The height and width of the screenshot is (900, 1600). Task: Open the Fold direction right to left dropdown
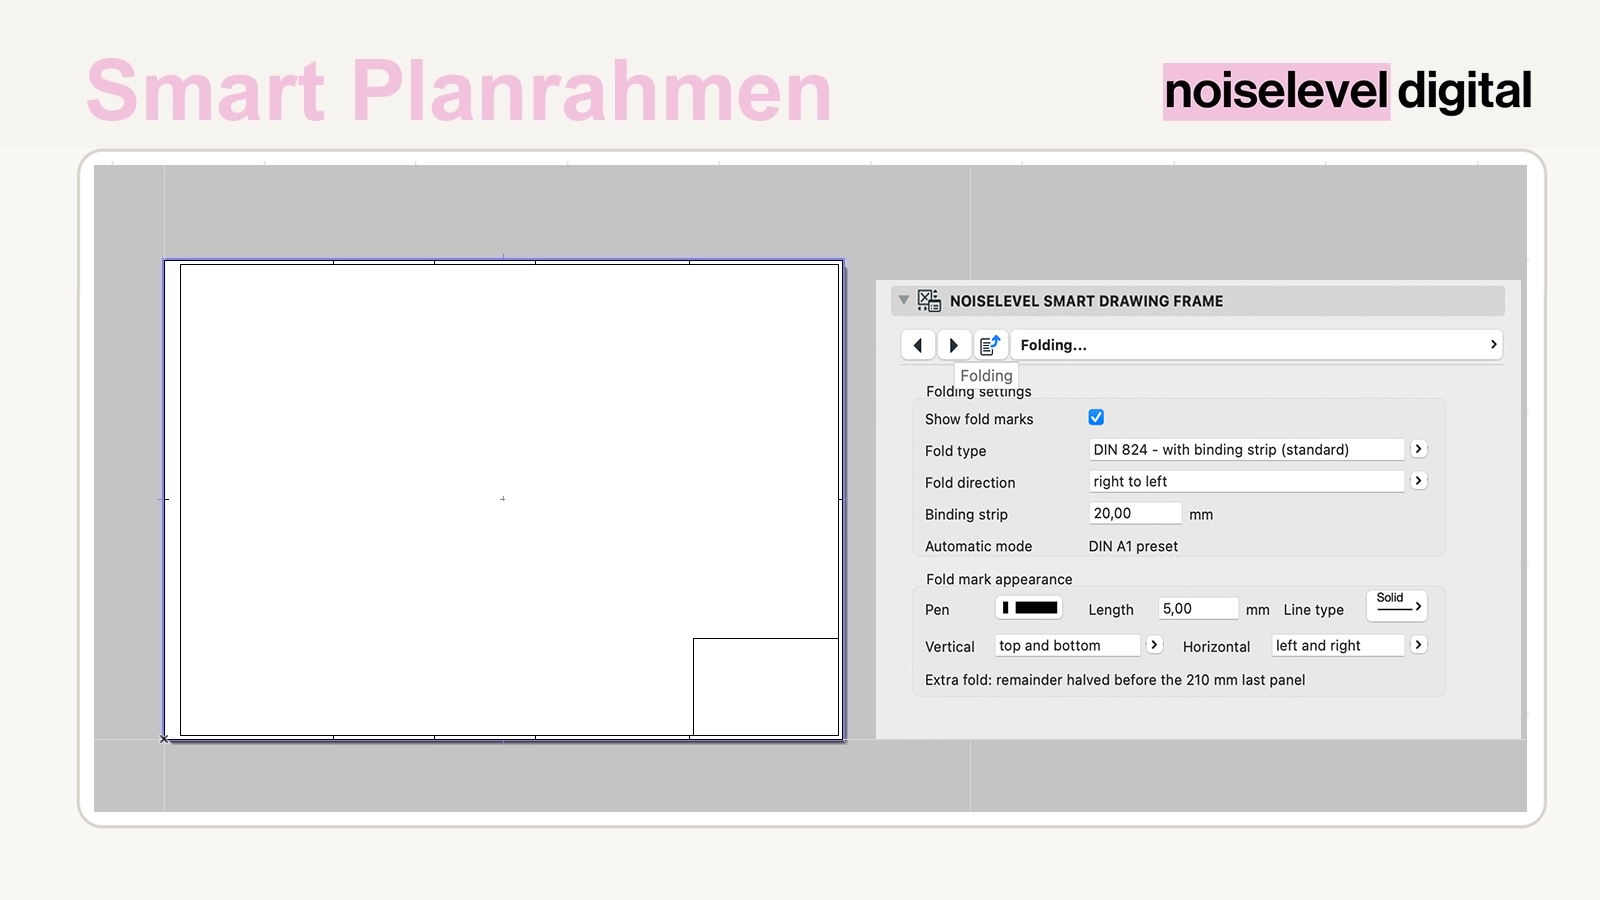(x=1246, y=482)
